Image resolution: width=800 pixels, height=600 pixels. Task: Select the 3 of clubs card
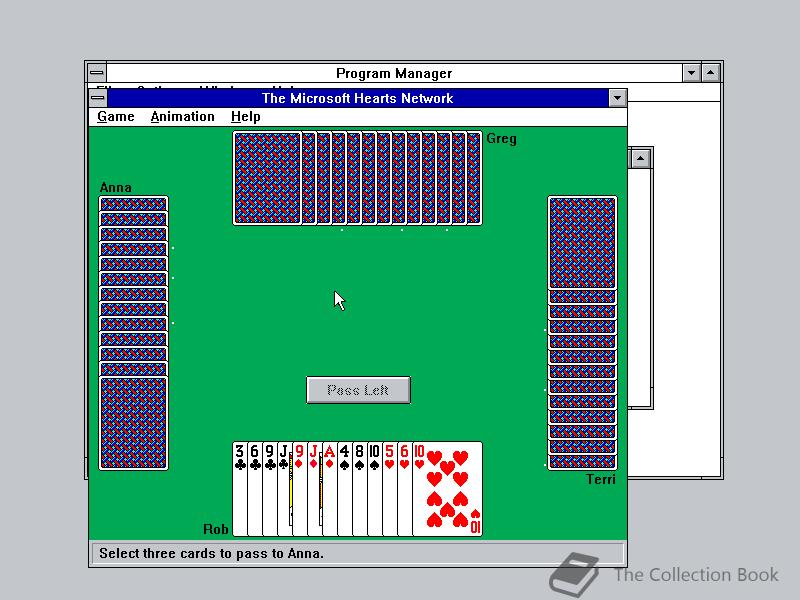(239, 489)
